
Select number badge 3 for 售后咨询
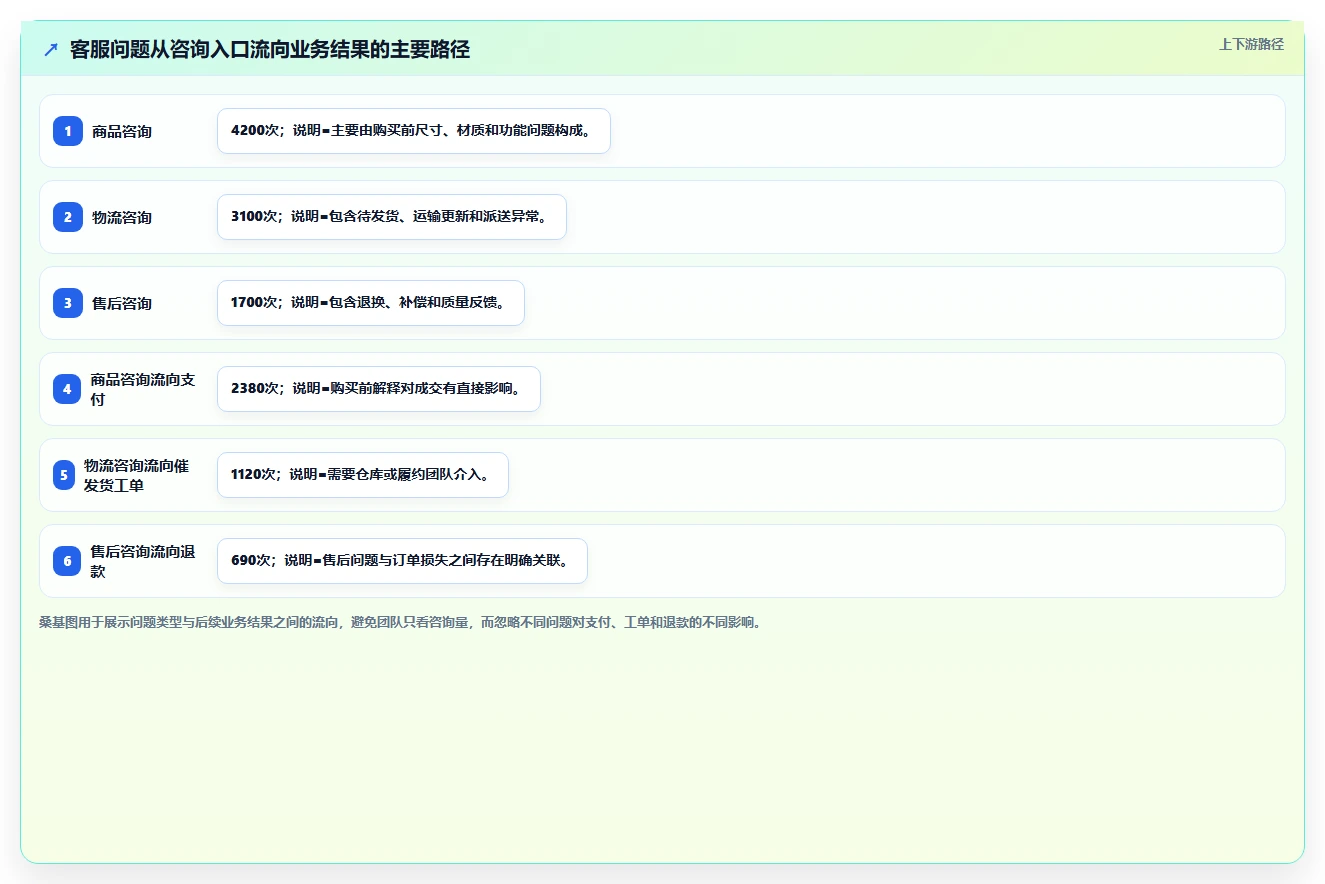pyautogui.click(x=68, y=303)
